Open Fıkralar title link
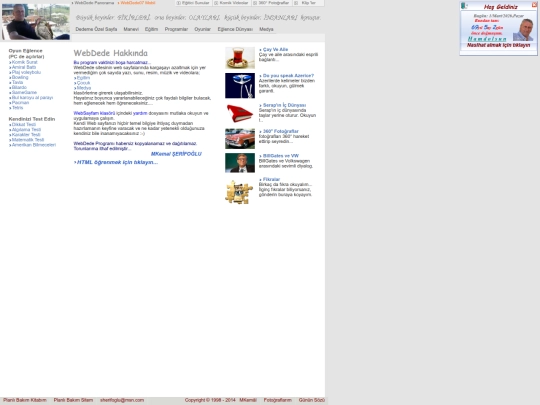The height and width of the screenshot is (405, 540). click(271, 179)
